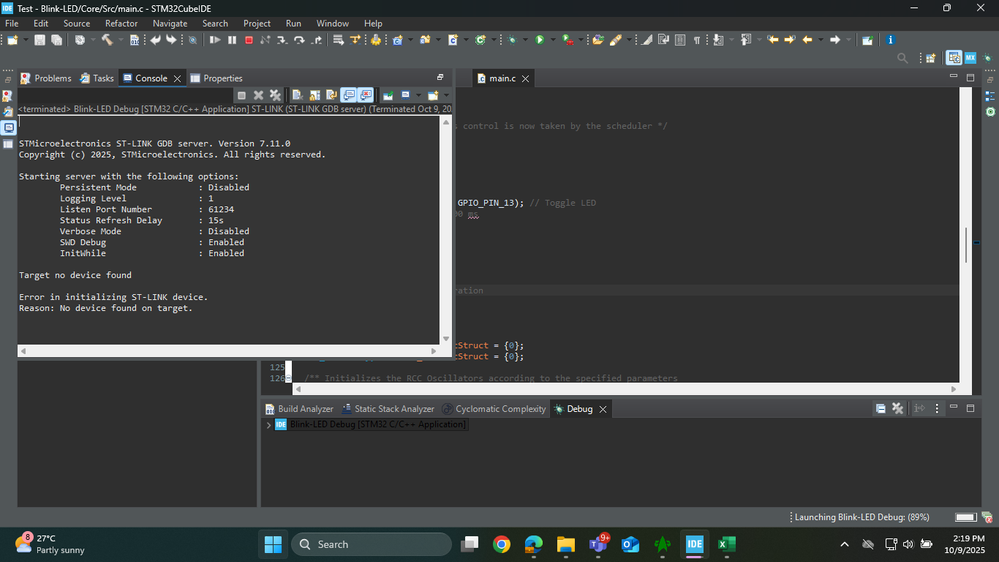
Task: Click the green Run button in toolbar
Action: 539,40
